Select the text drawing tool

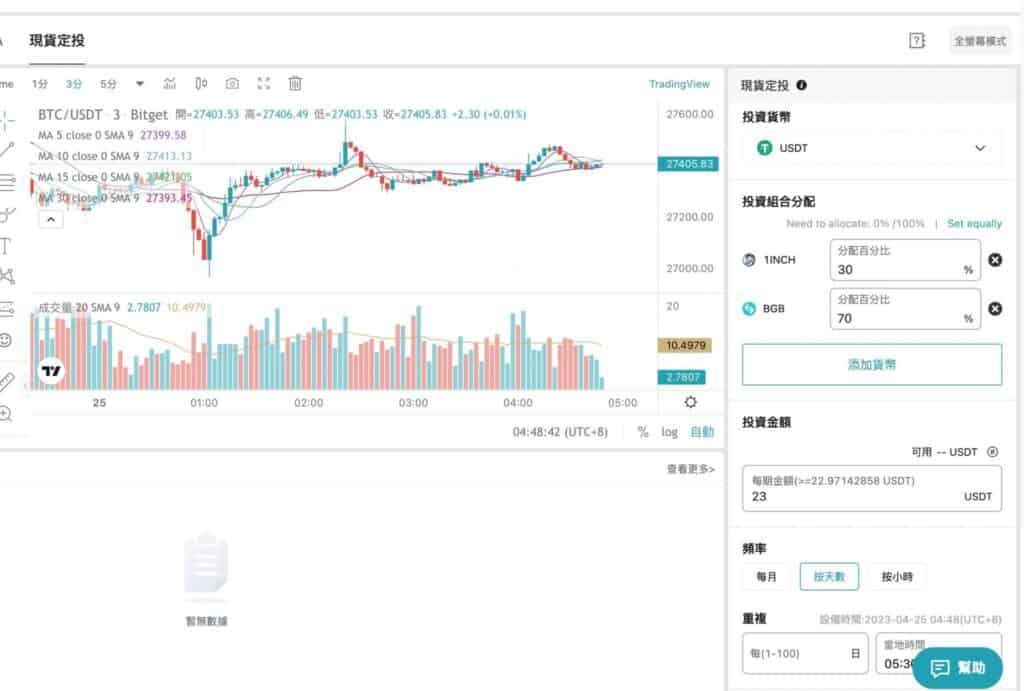click(x=7, y=246)
